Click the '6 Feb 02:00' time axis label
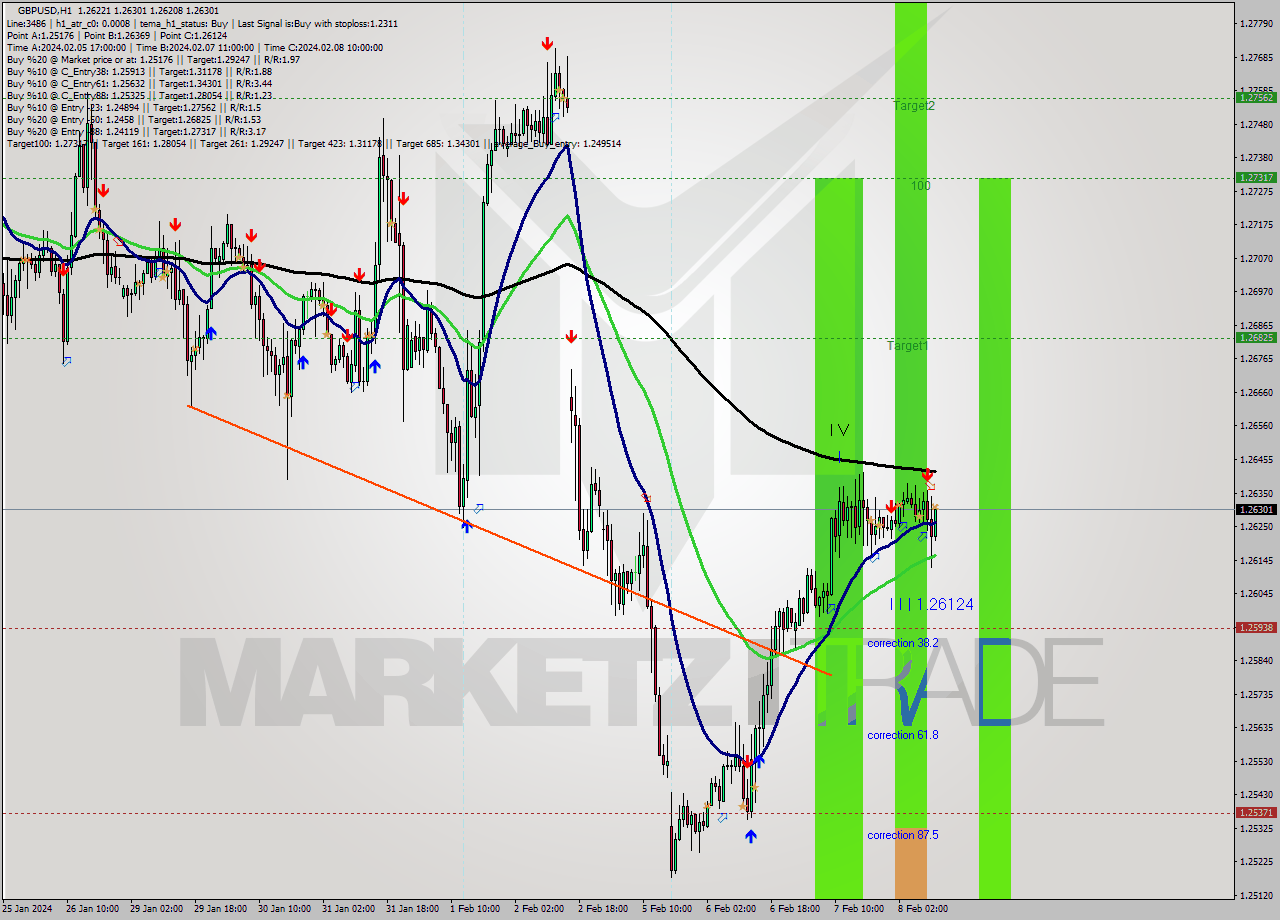This screenshot has width=1280, height=920. pyautogui.click(x=732, y=909)
